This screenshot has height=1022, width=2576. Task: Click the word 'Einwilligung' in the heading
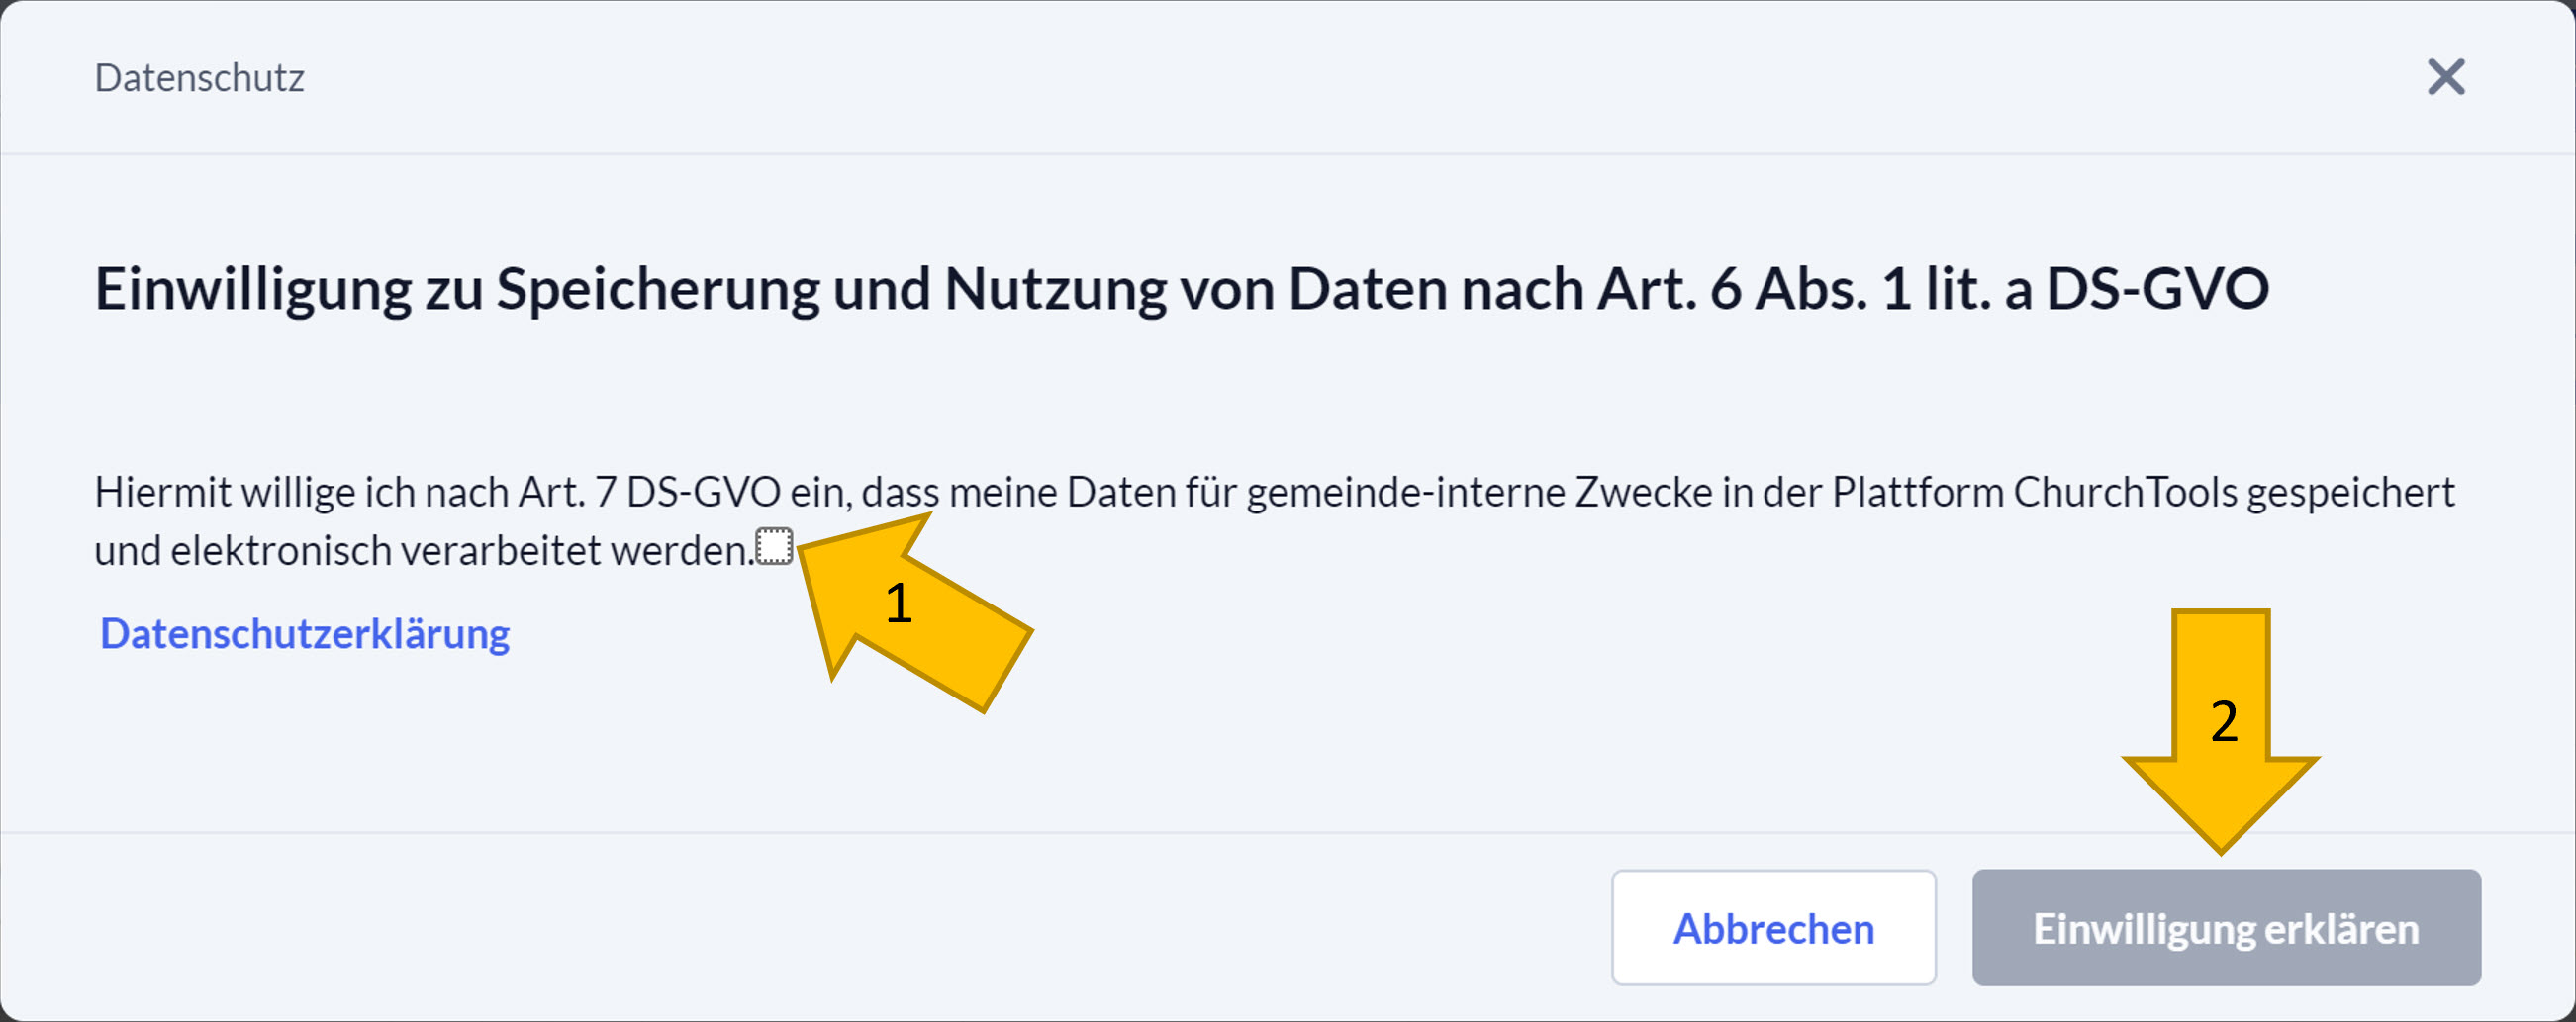point(252,290)
